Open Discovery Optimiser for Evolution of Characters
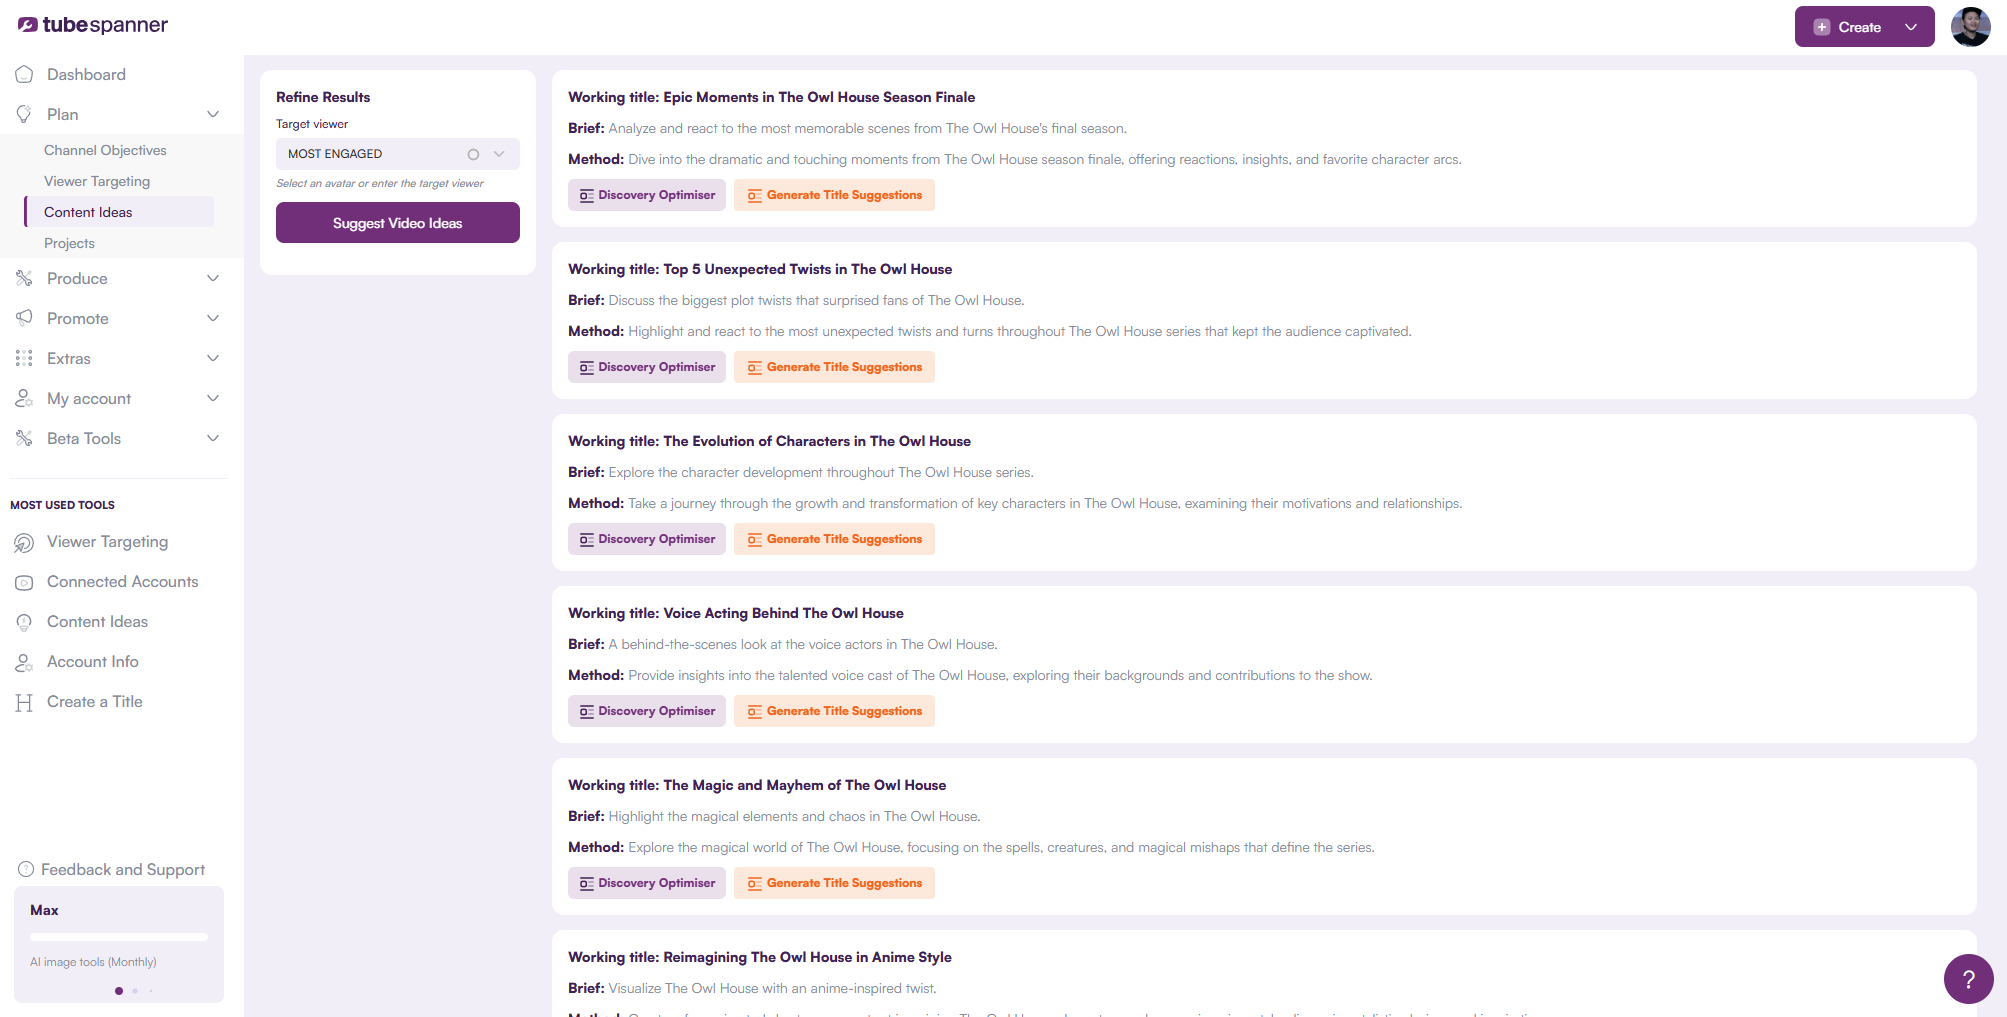The width and height of the screenshot is (2007, 1017). click(x=647, y=539)
